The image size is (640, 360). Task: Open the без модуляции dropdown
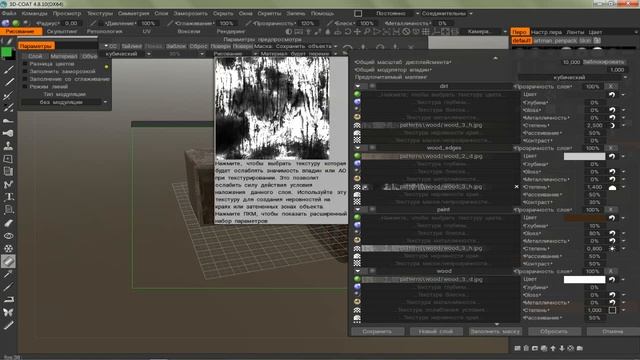(64, 102)
